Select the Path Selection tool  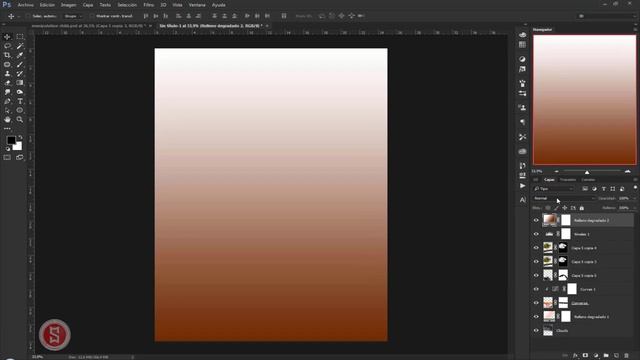pos(7,110)
